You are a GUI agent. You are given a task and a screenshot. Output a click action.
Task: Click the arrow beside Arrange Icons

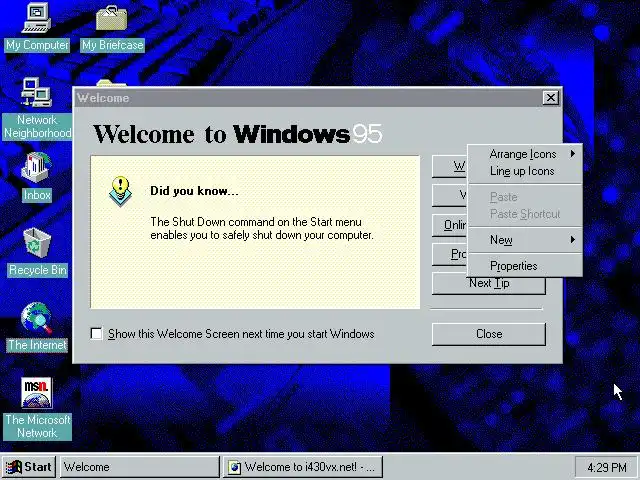pos(573,154)
